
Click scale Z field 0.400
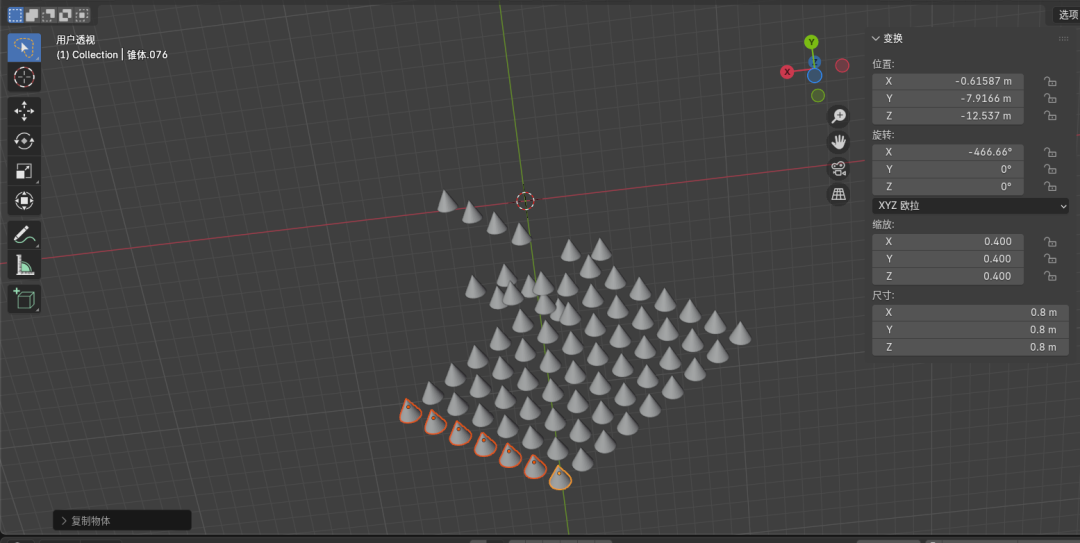pos(948,276)
